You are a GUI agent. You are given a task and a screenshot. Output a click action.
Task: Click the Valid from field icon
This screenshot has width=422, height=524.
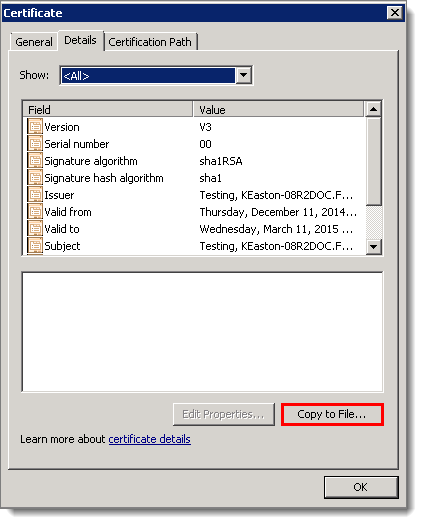(x=35, y=212)
